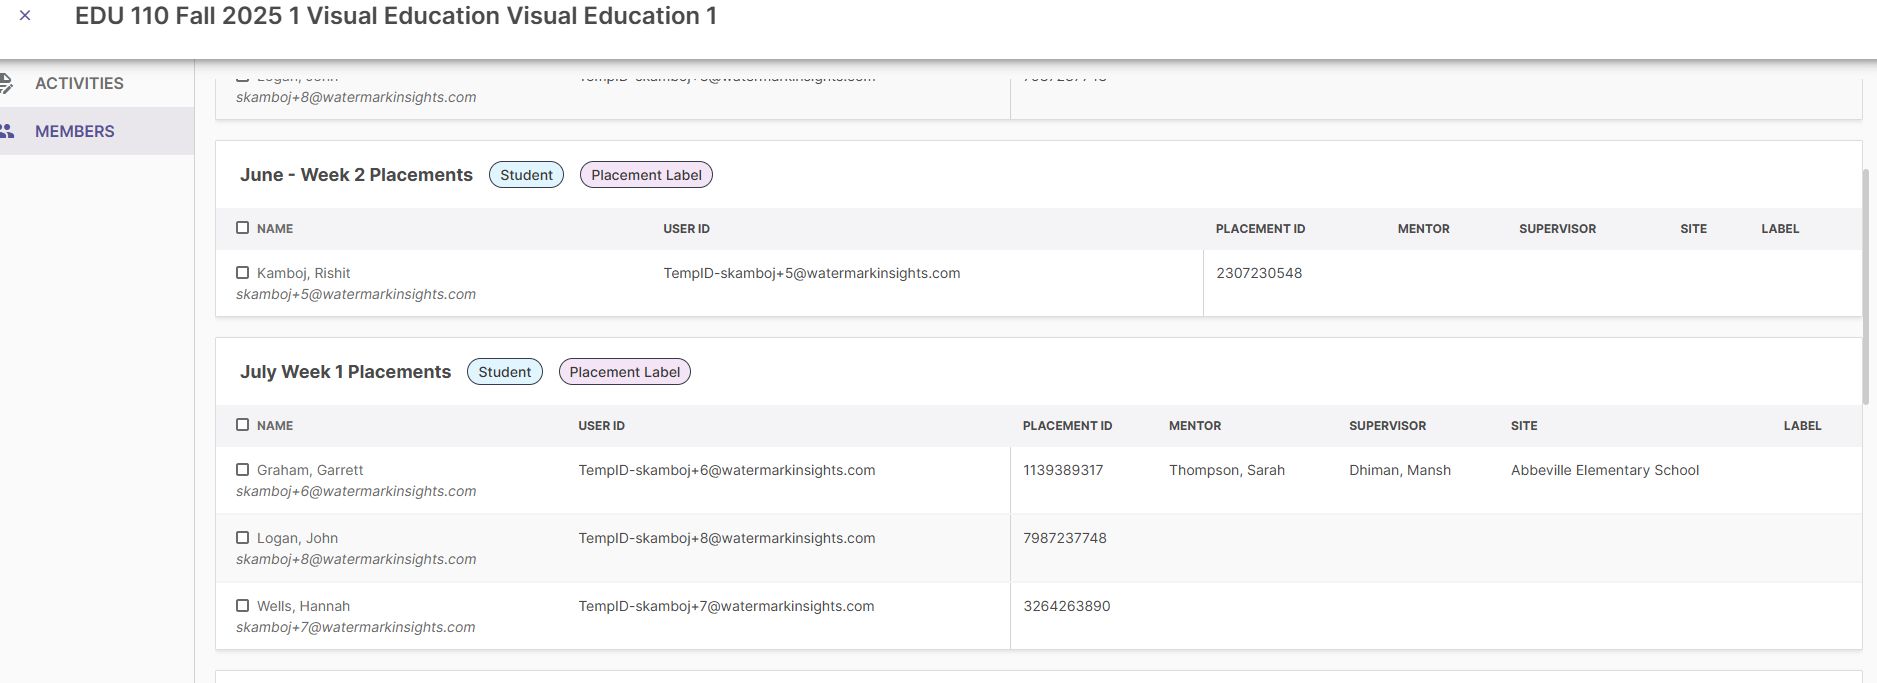The image size is (1877, 683).
Task: Select email skamboj+6@watermarkinsights.com
Action: click(356, 491)
